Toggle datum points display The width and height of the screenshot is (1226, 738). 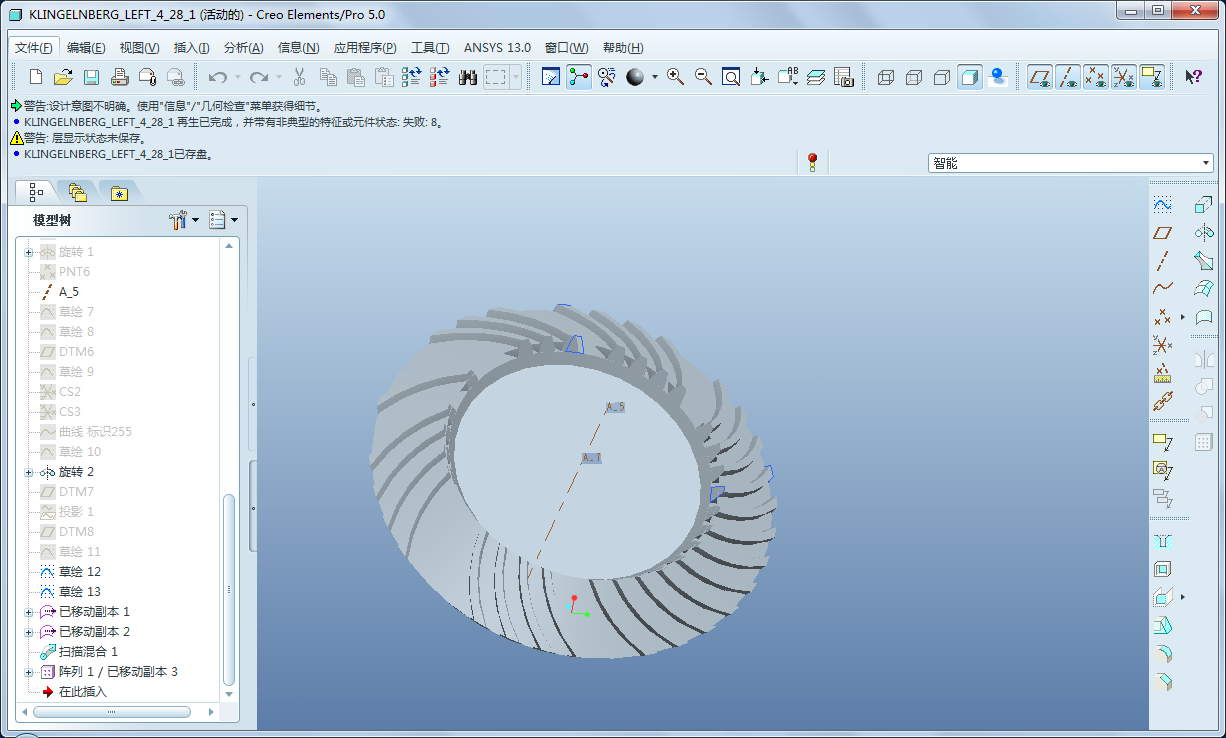[1096, 77]
